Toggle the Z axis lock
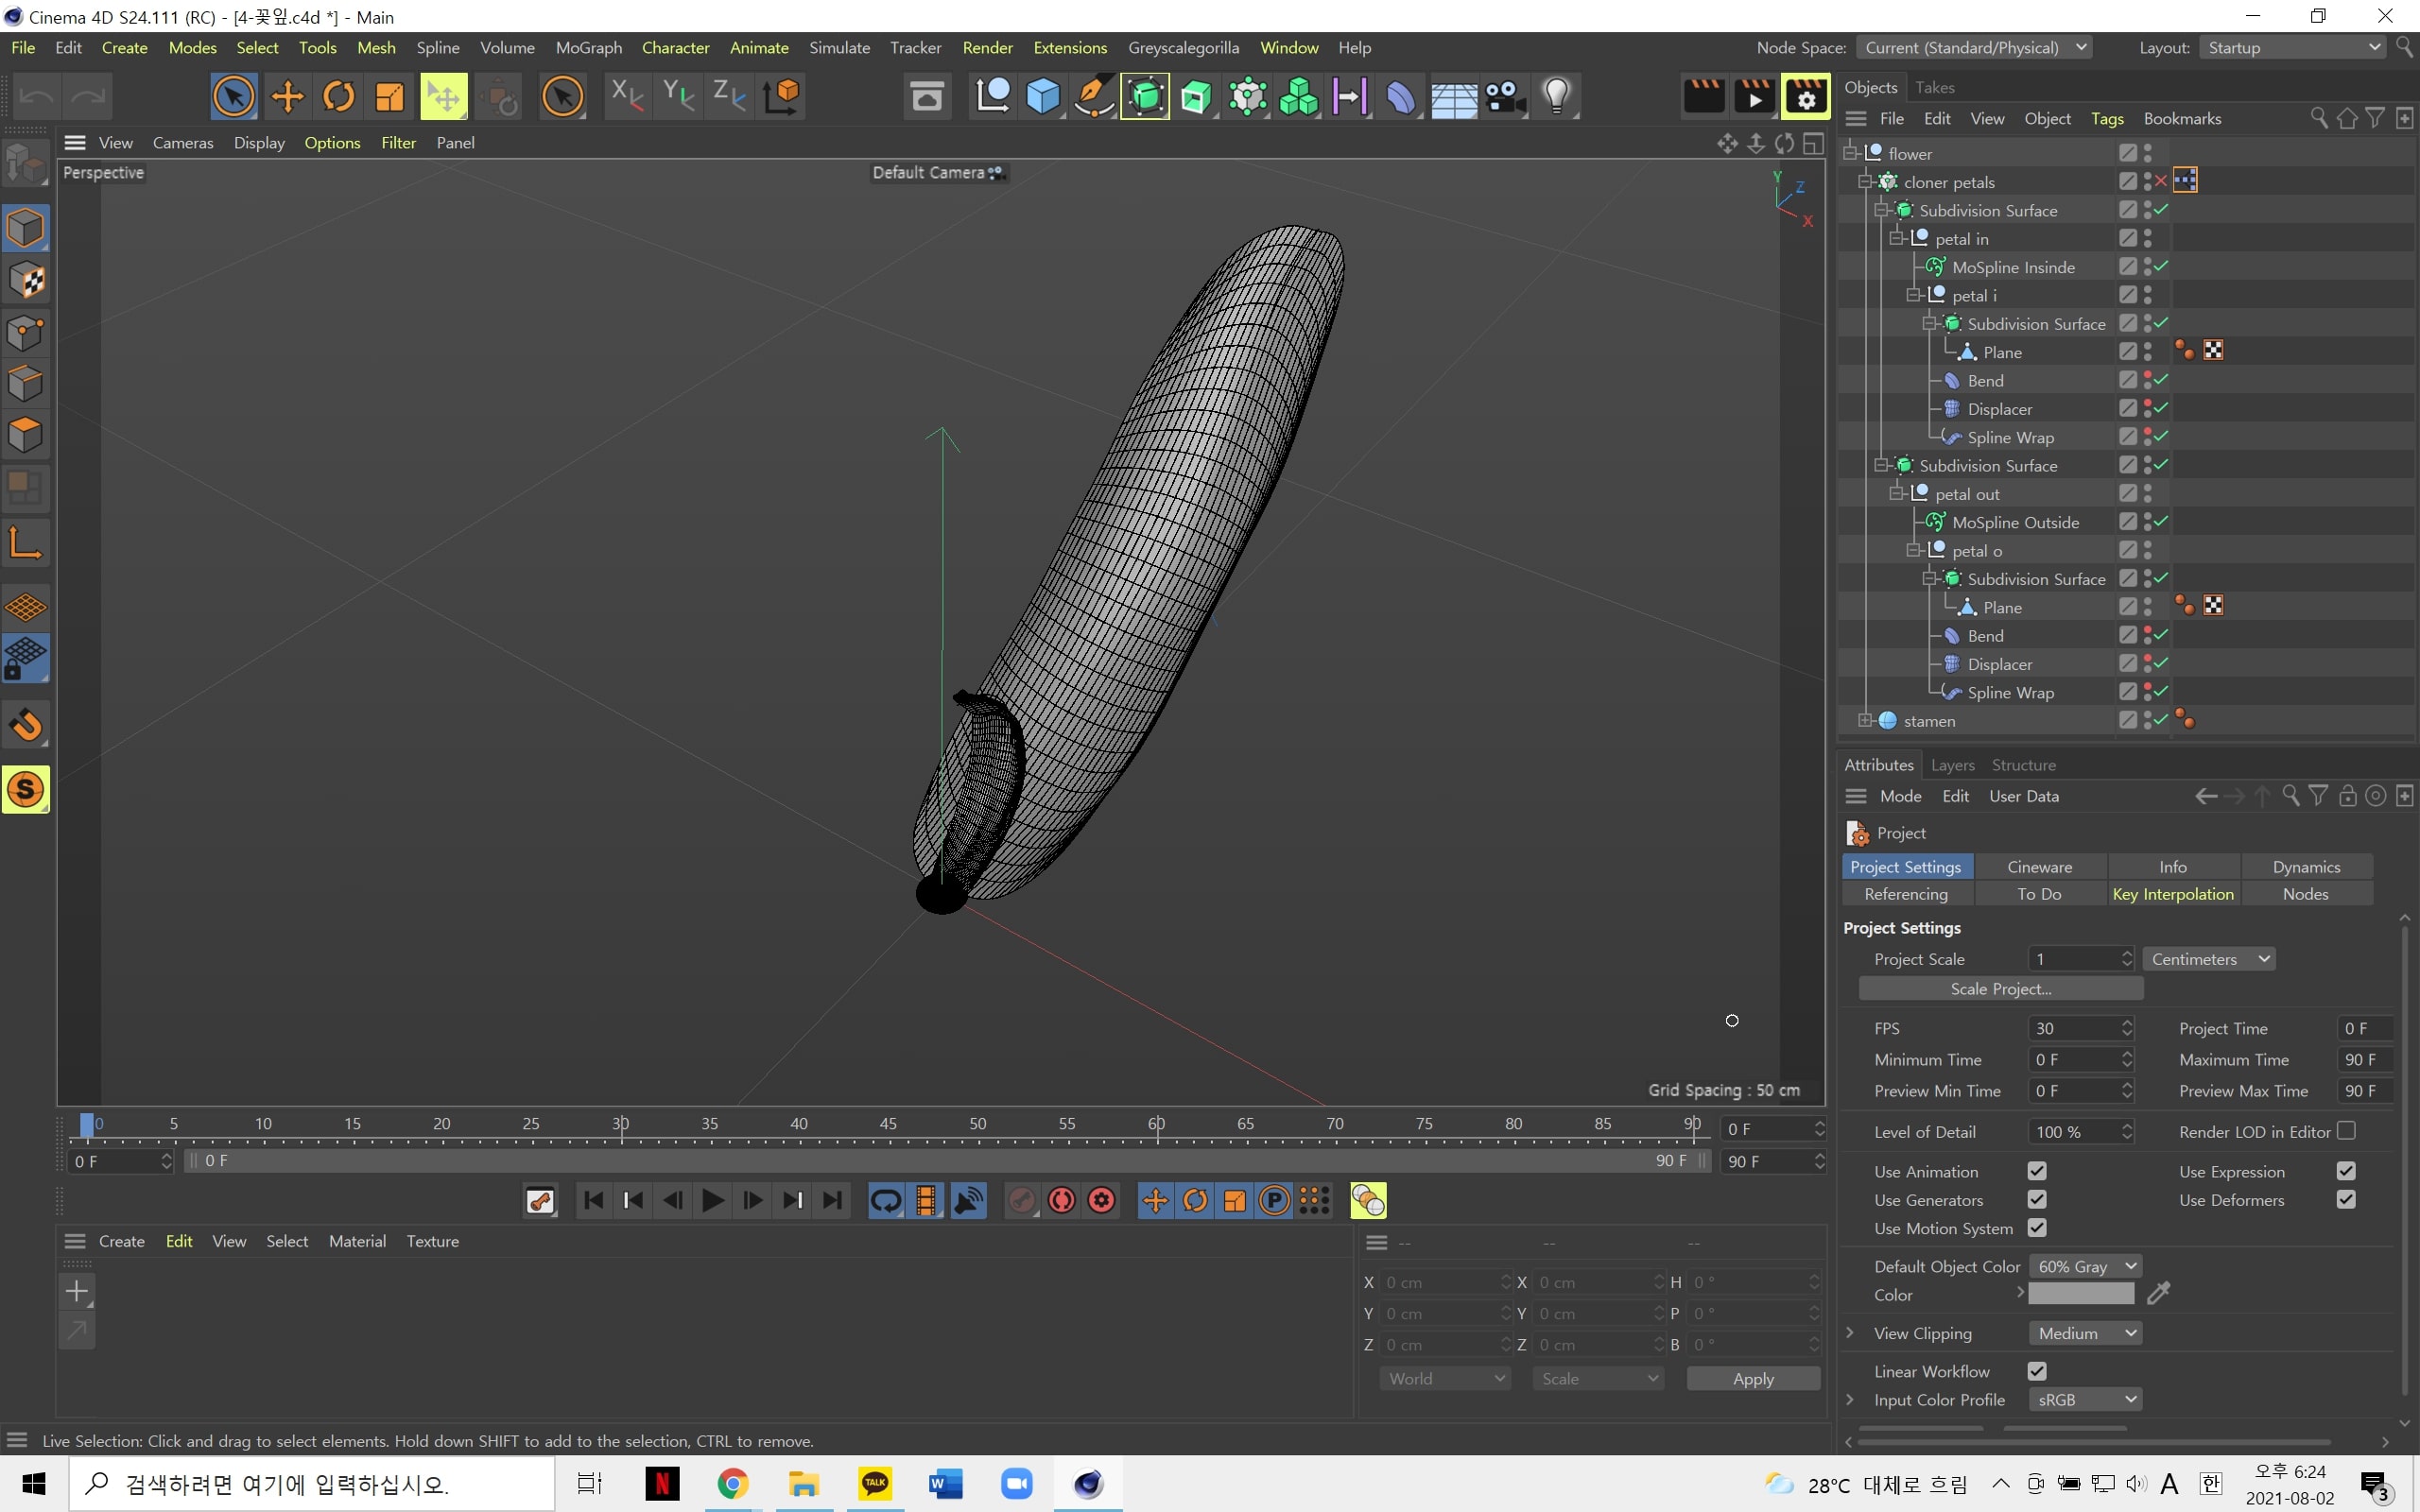 pyautogui.click(x=729, y=96)
